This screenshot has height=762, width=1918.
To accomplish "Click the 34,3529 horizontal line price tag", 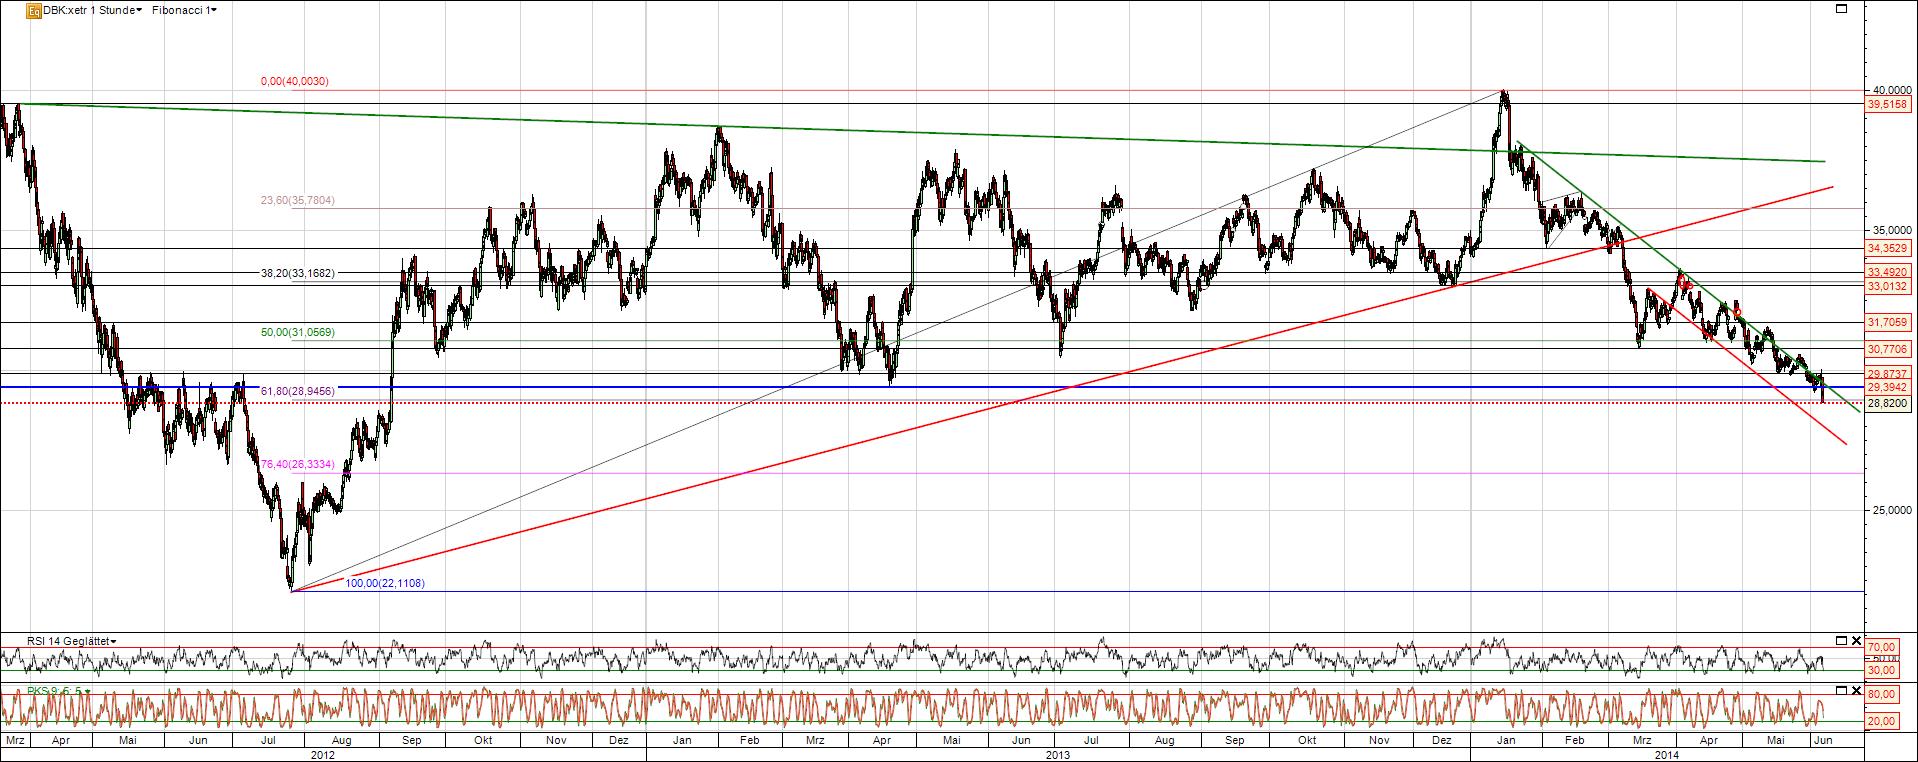I will point(1888,248).
